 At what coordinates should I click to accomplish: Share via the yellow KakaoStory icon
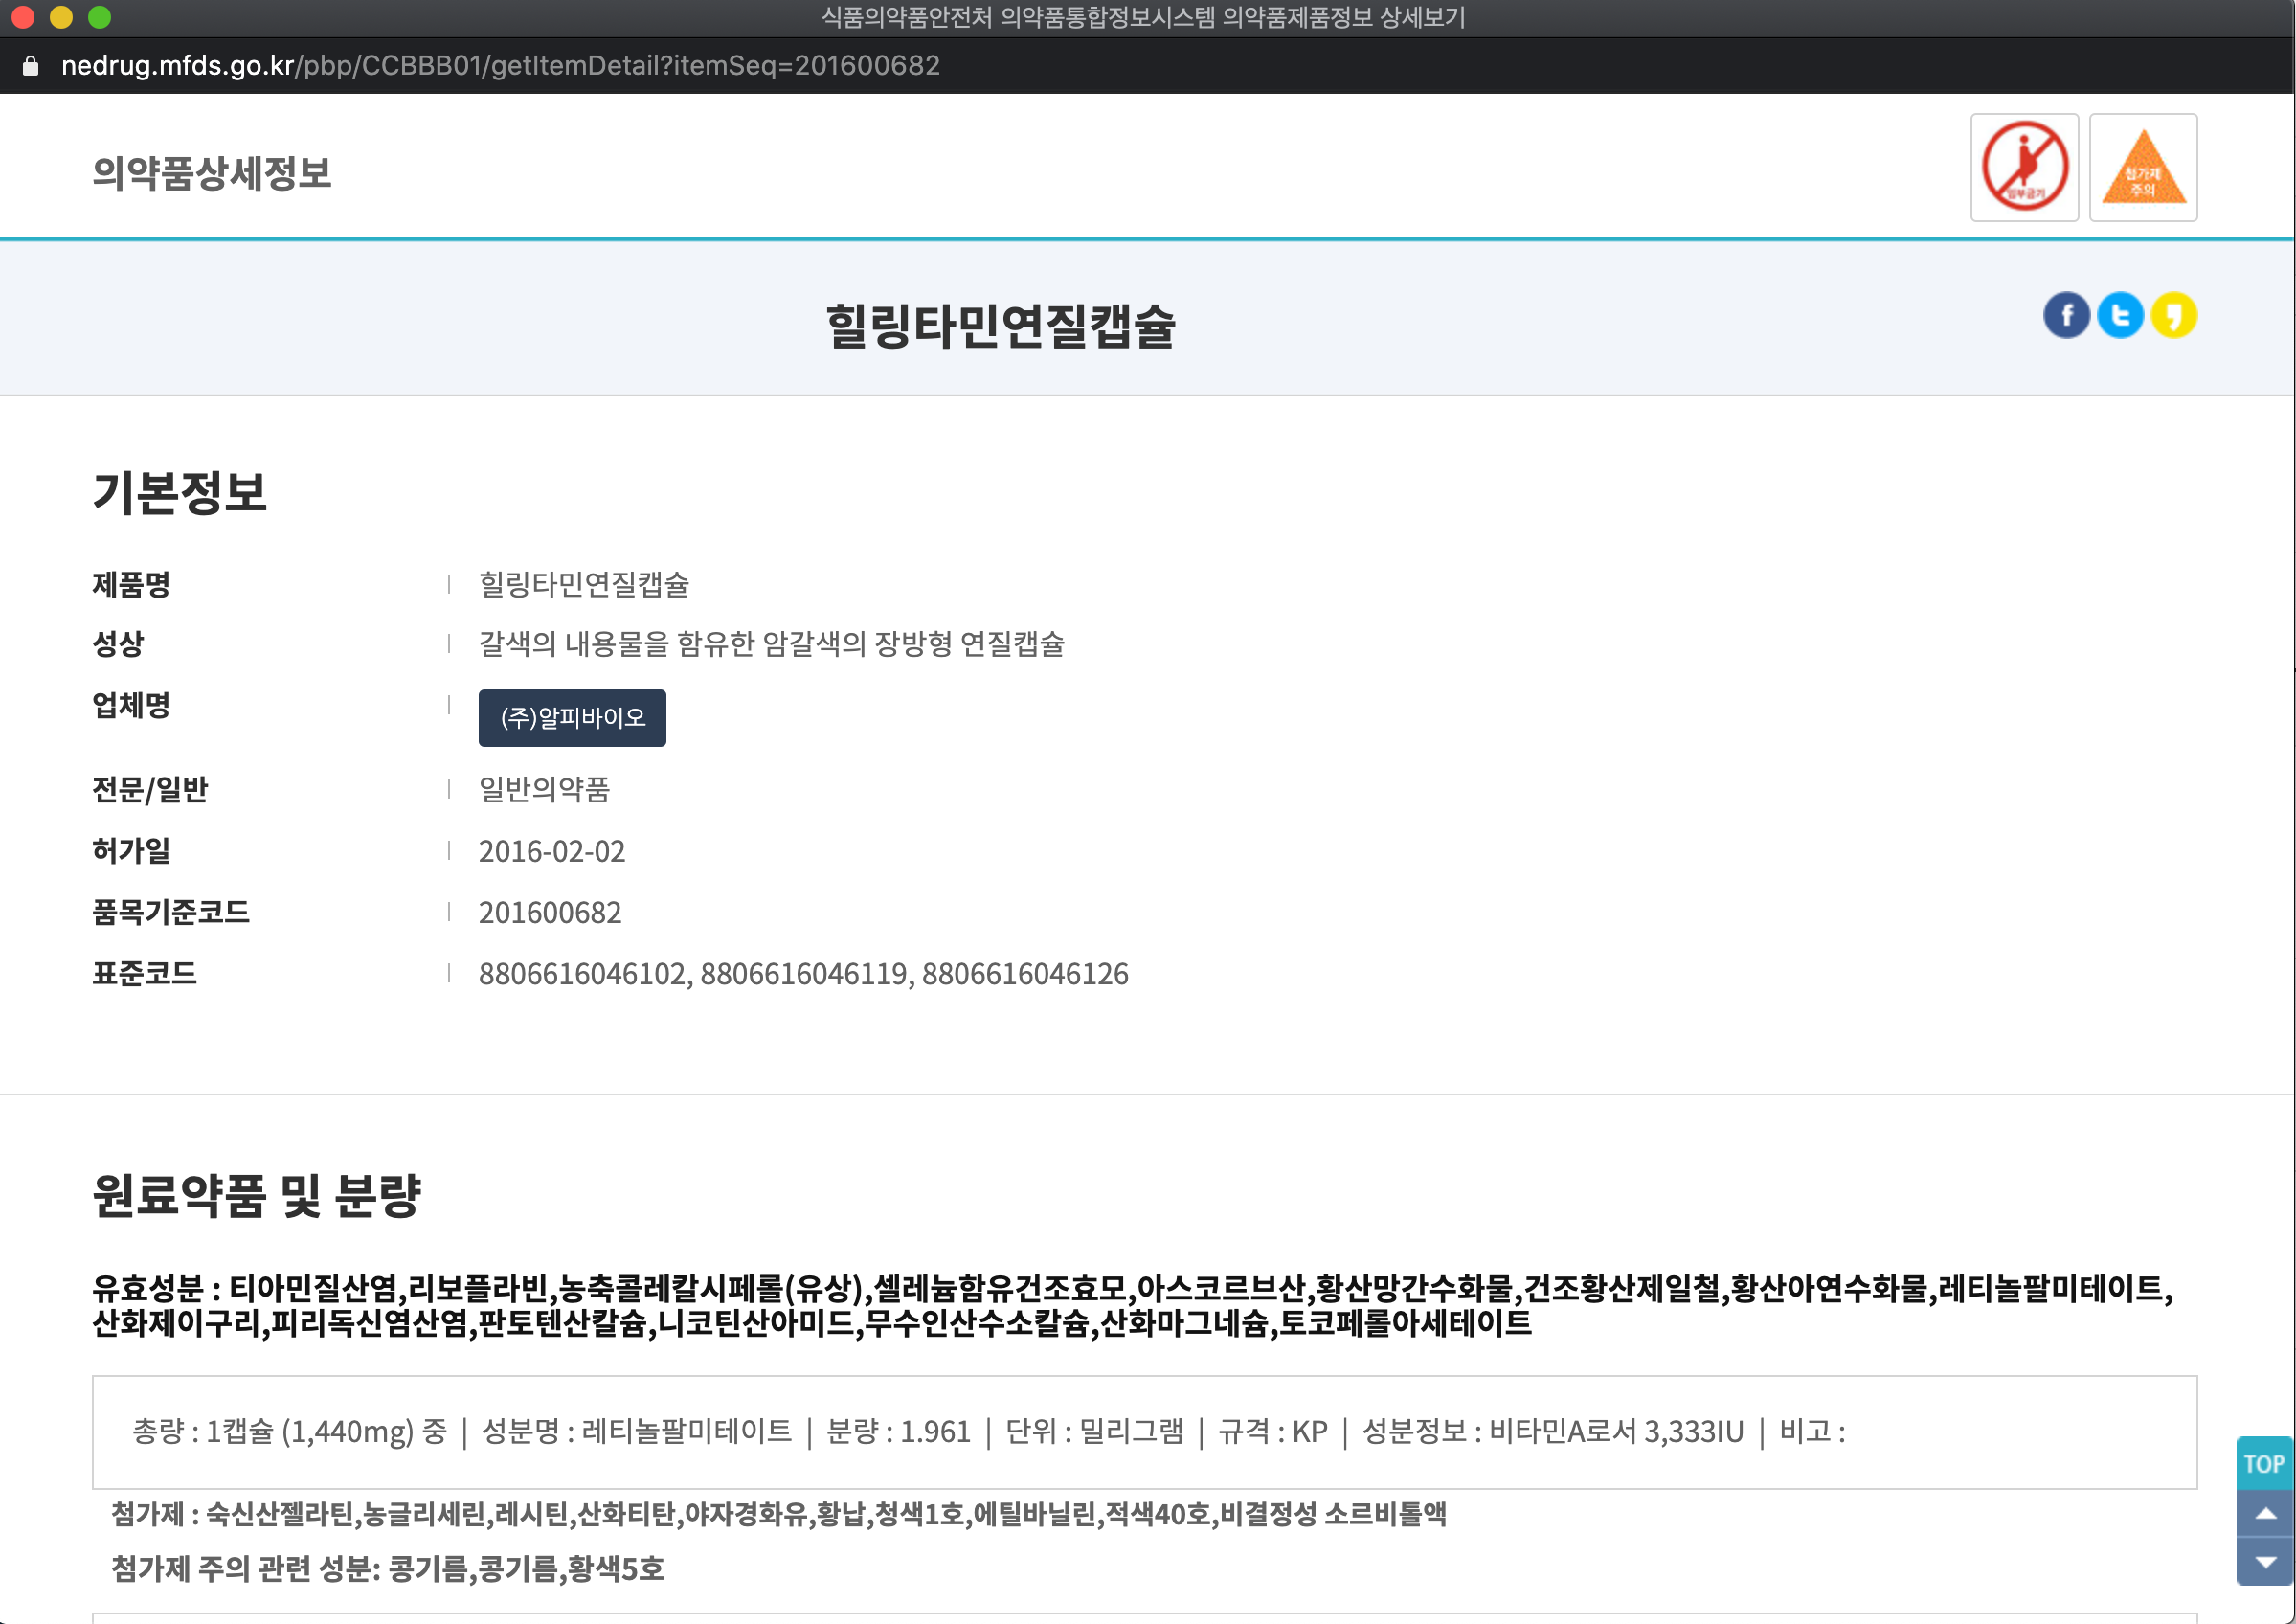tap(2173, 316)
